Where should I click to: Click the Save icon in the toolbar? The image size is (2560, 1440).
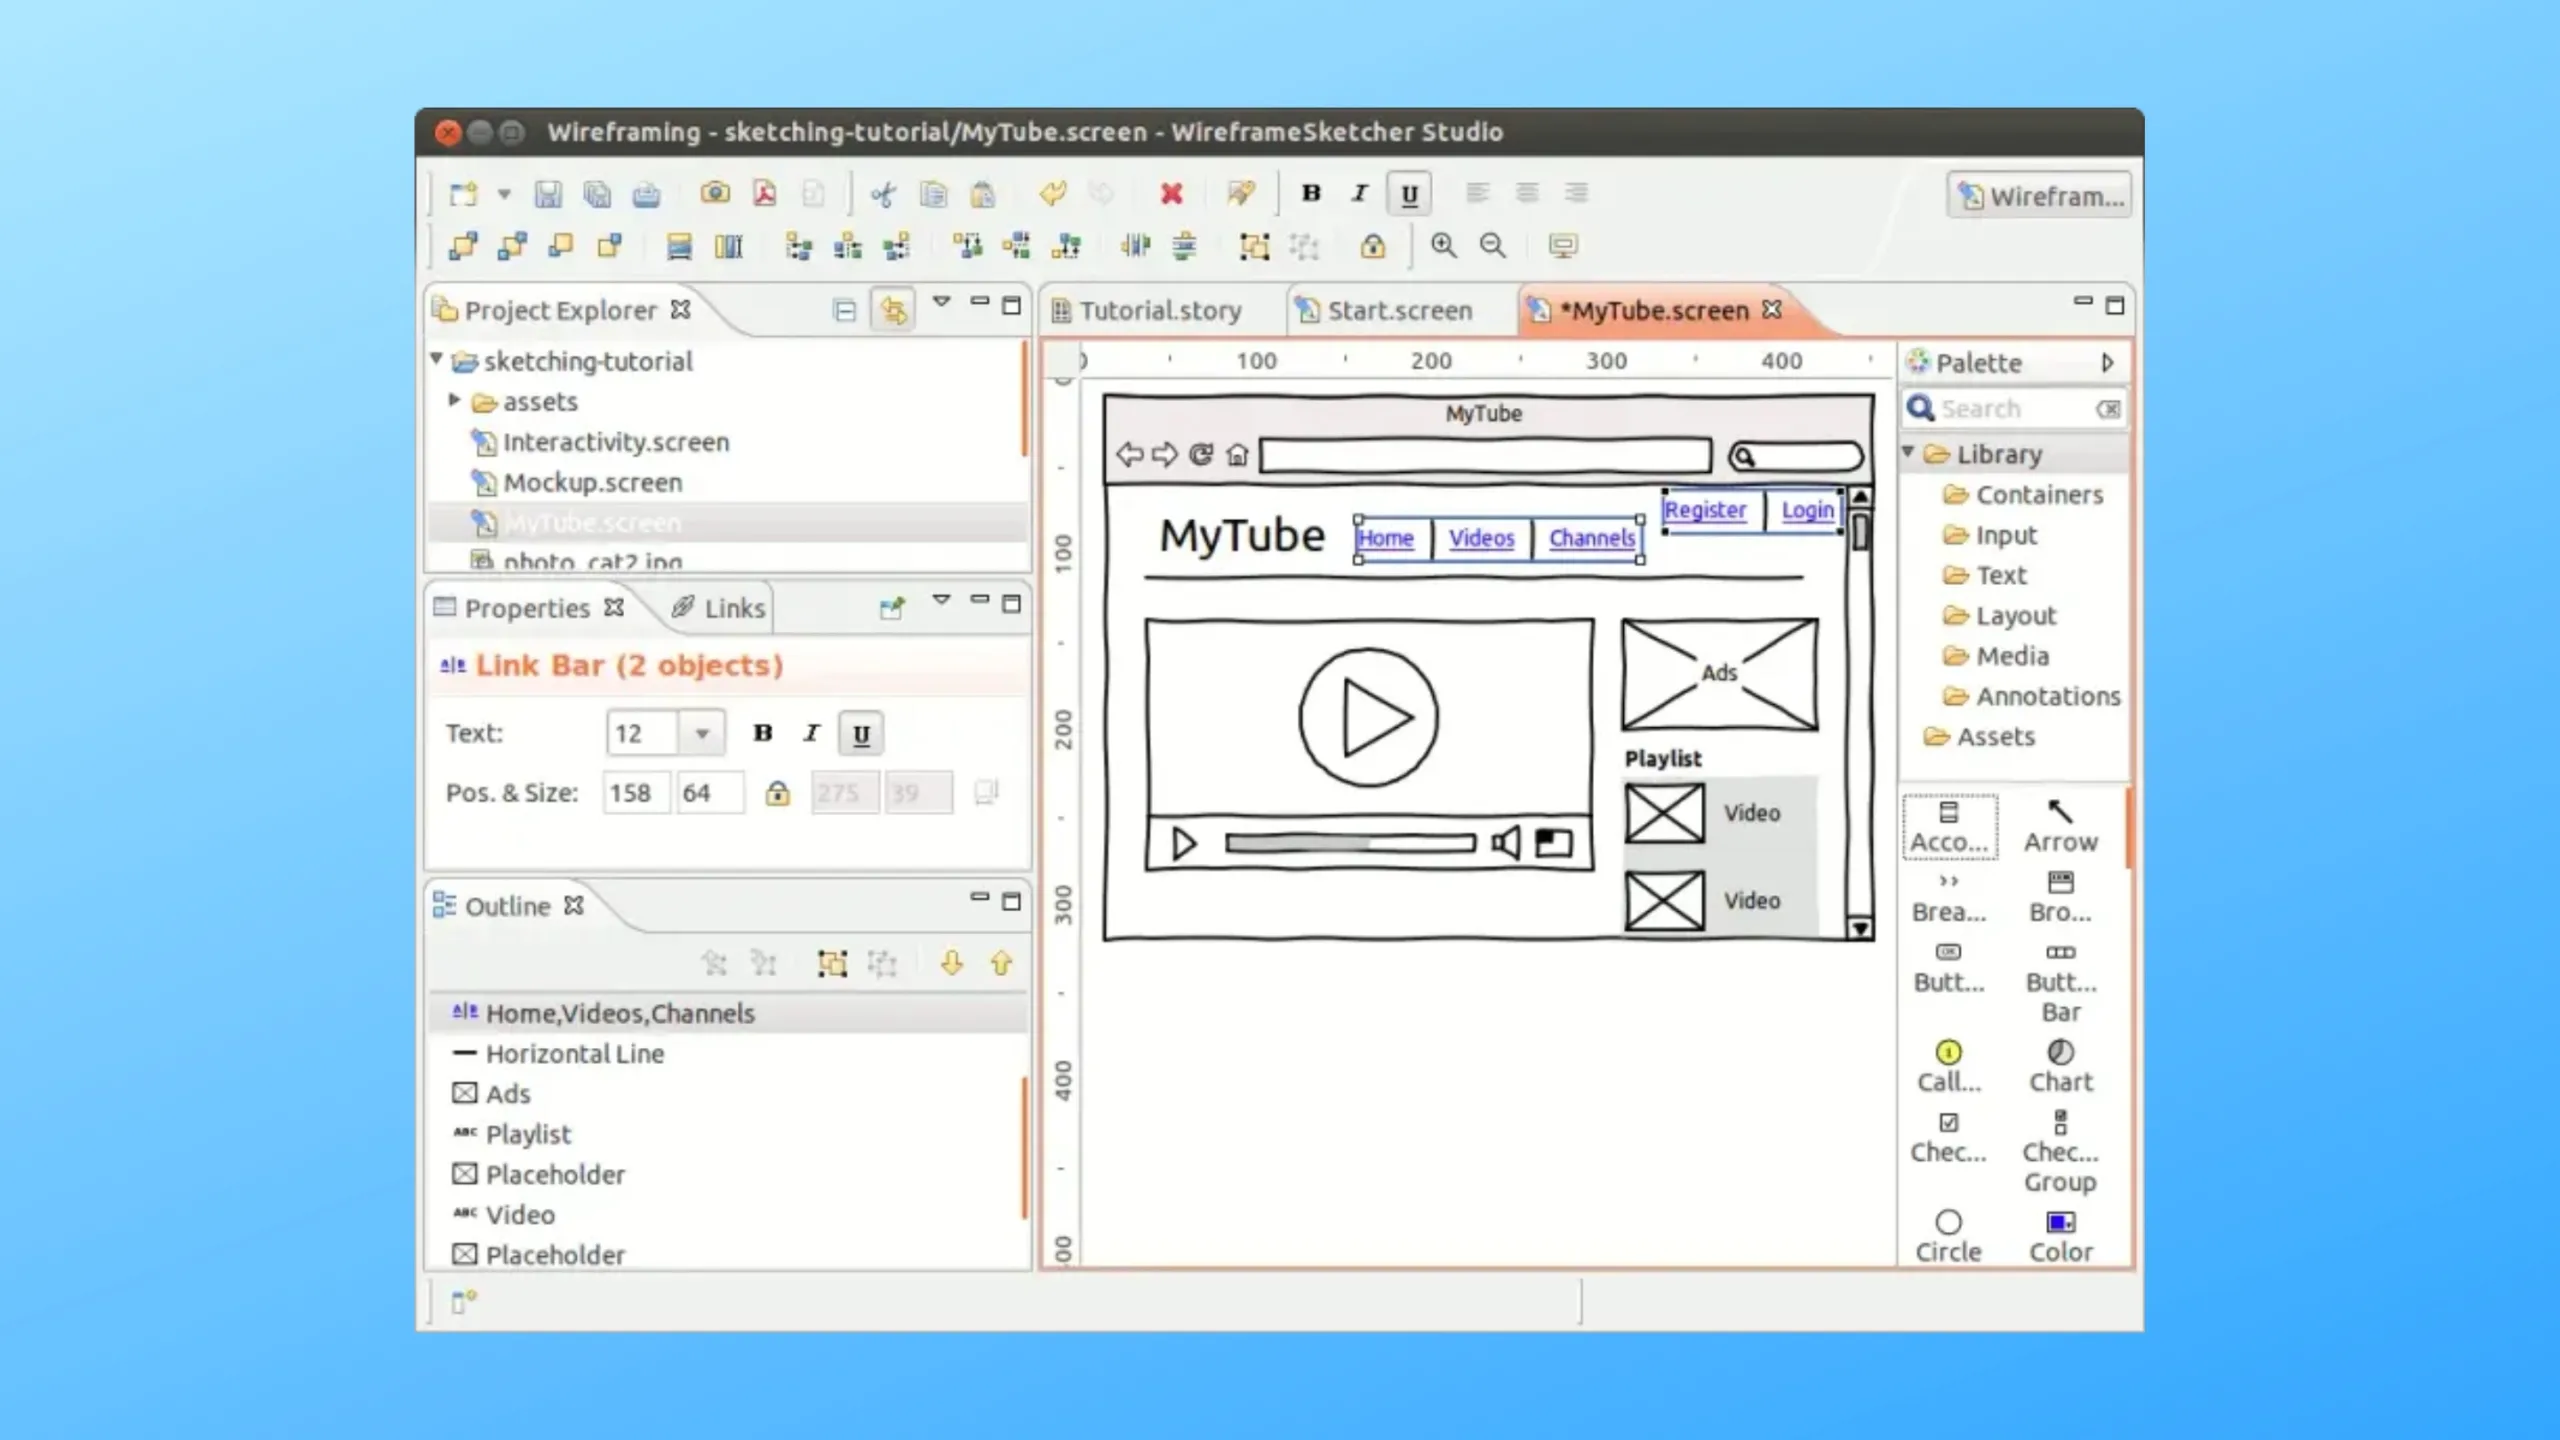548,194
